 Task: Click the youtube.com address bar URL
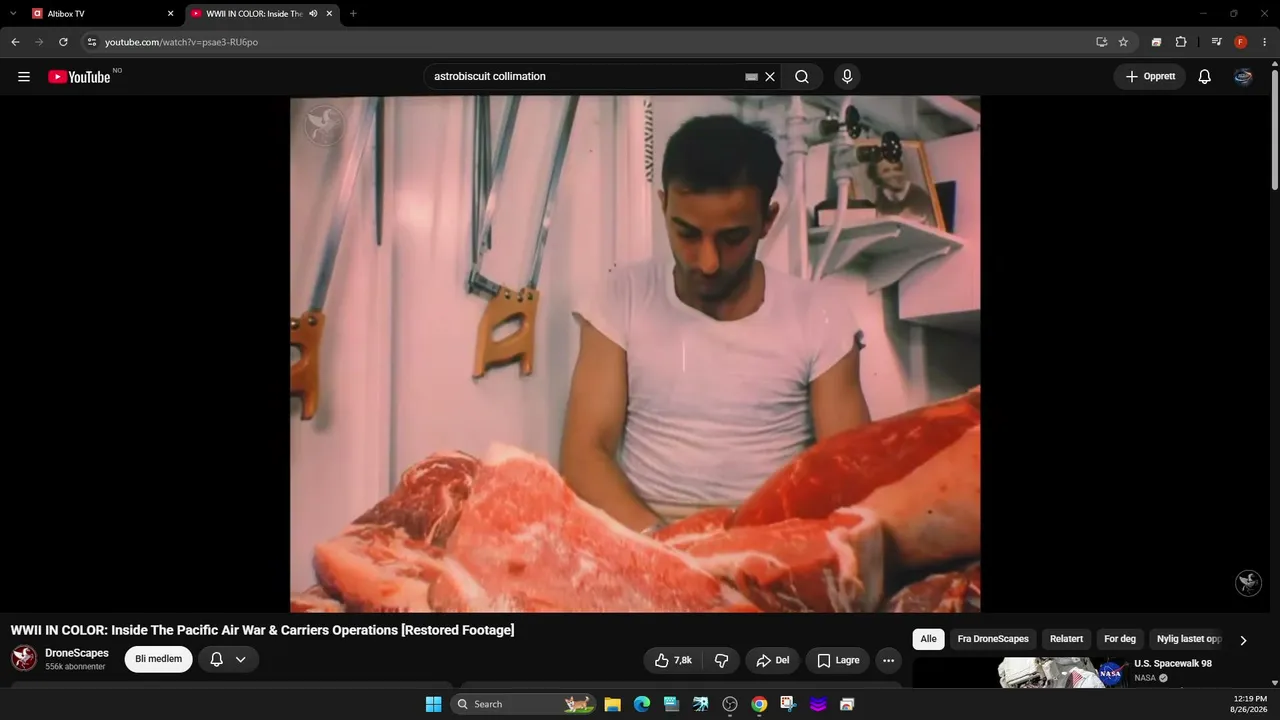(181, 42)
